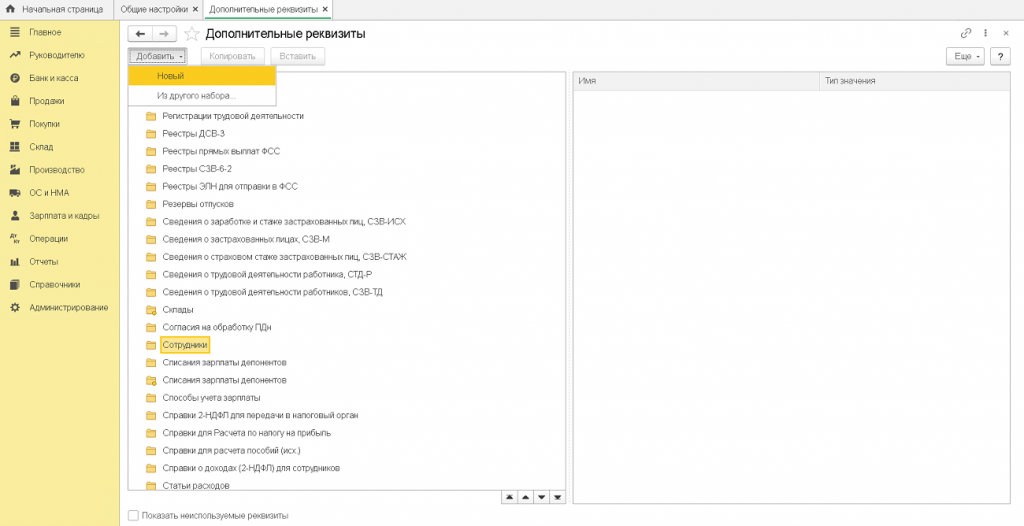1024x526 pixels.
Task: Click home icon of Начальная страница
Action: click(10, 10)
